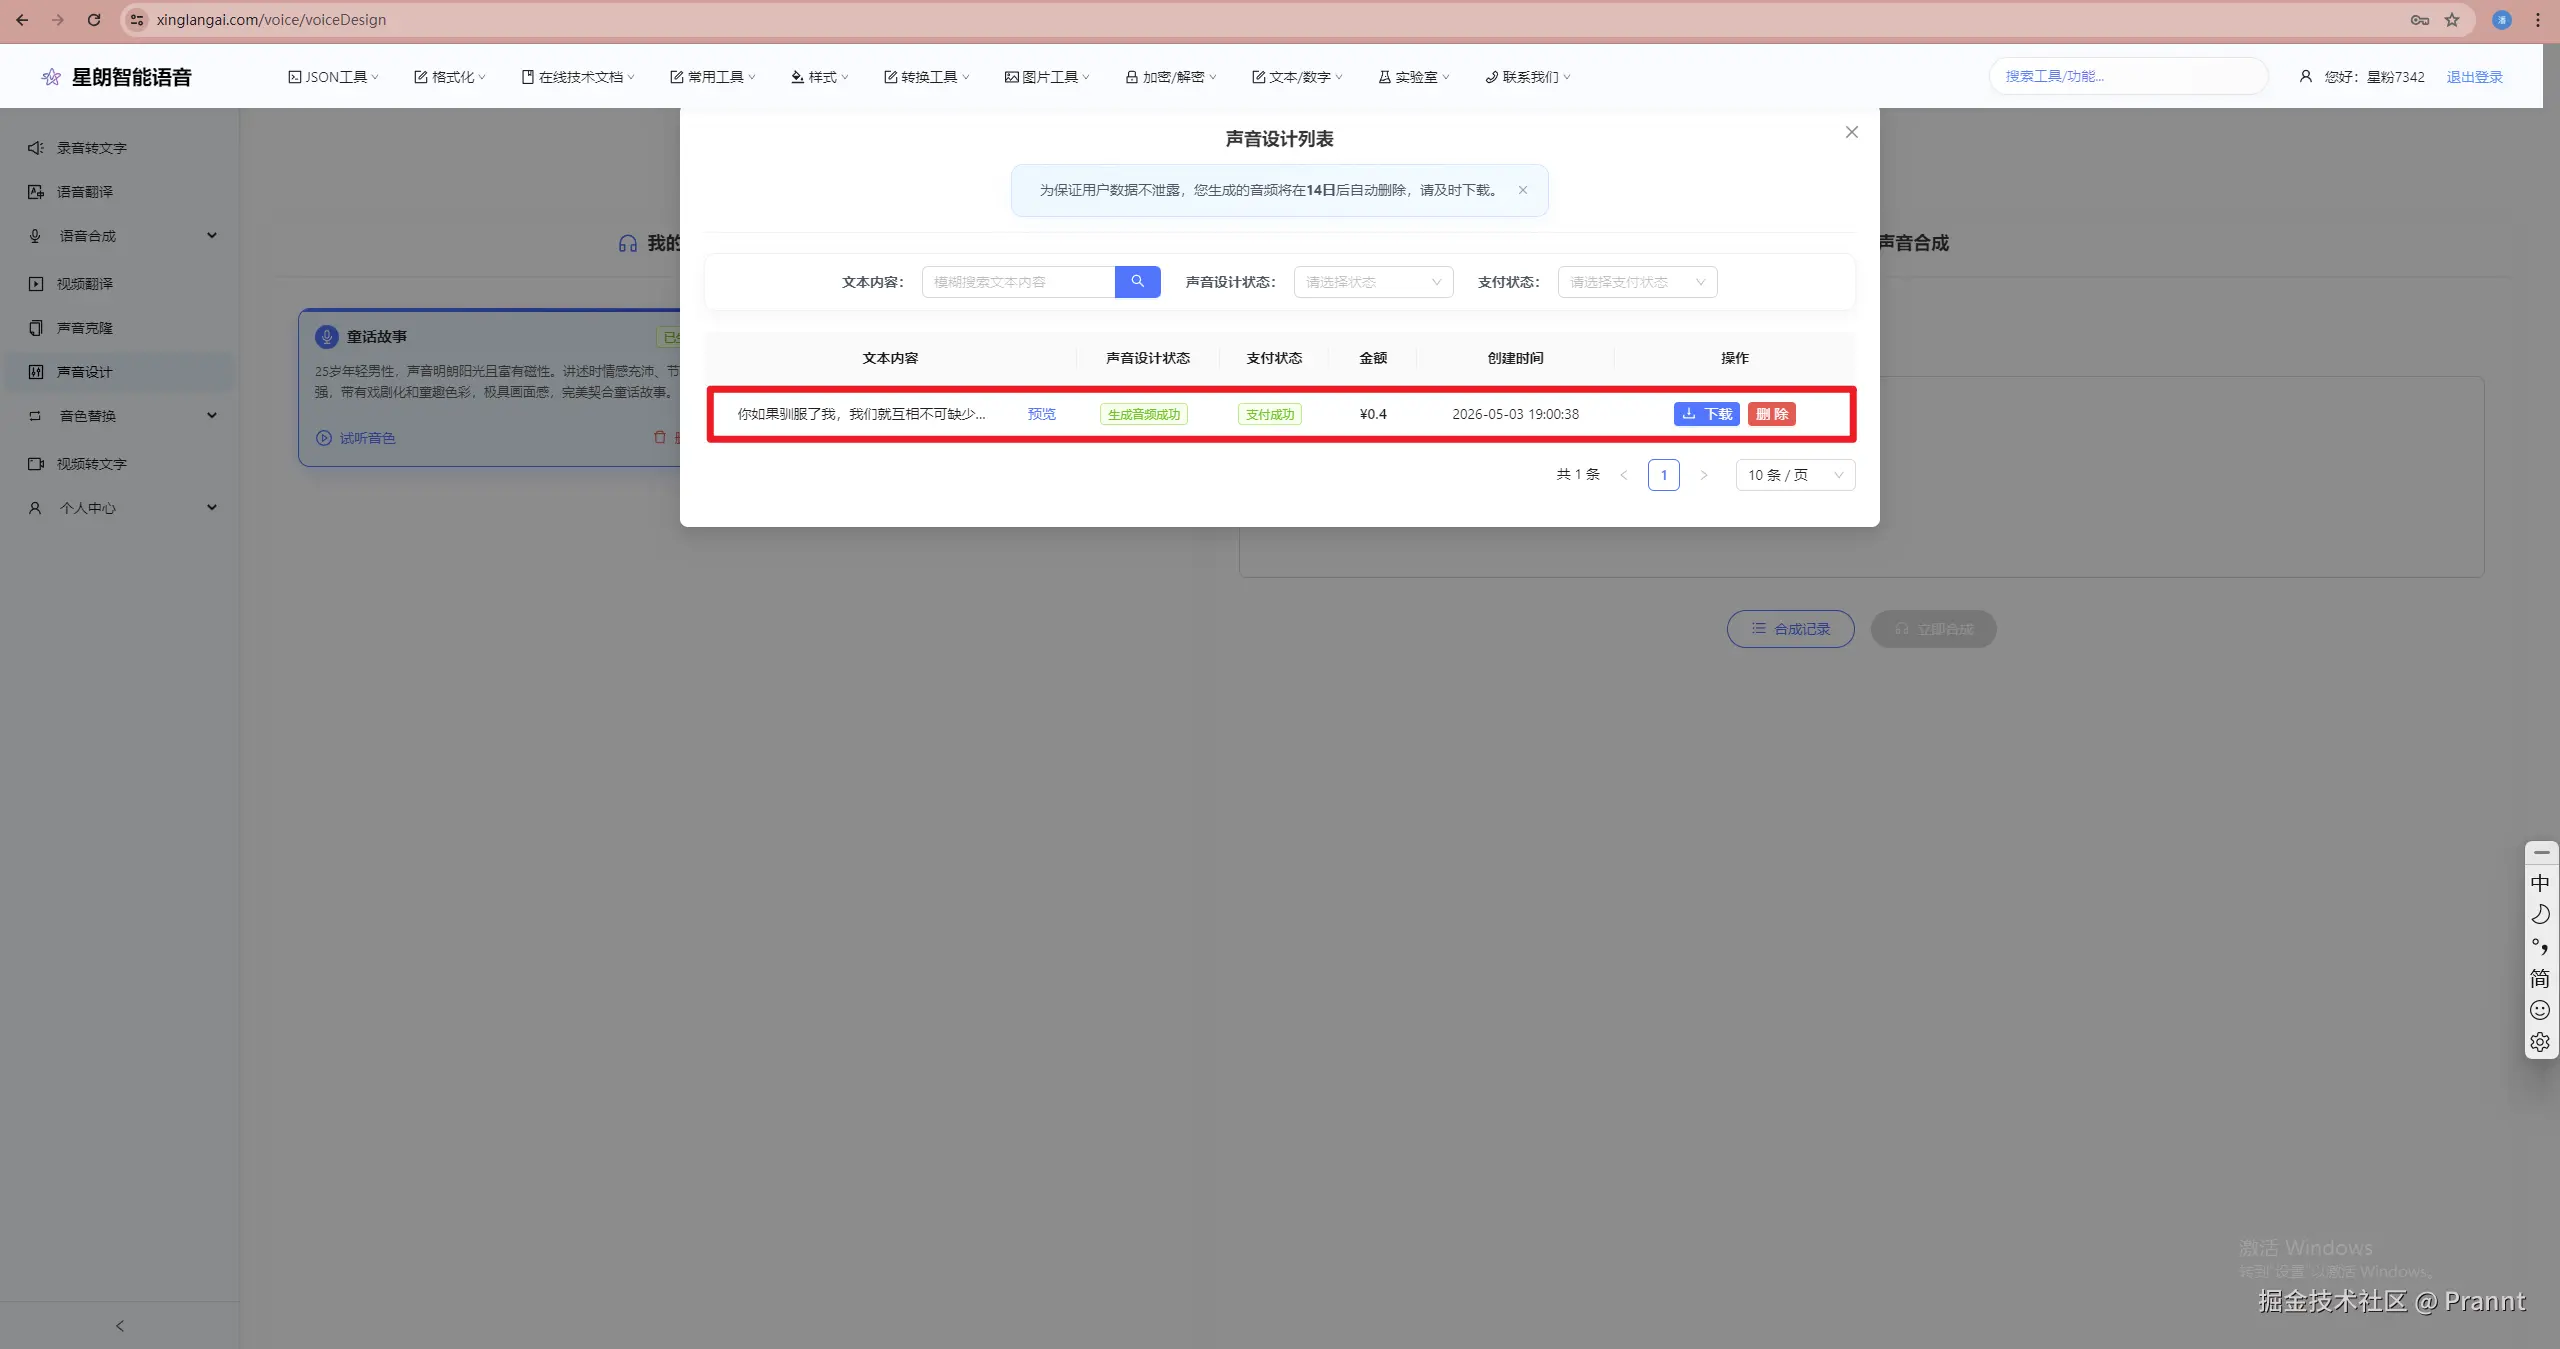Open the 常用工具 top menu
The image size is (2560, 1349).
point(713,77)
